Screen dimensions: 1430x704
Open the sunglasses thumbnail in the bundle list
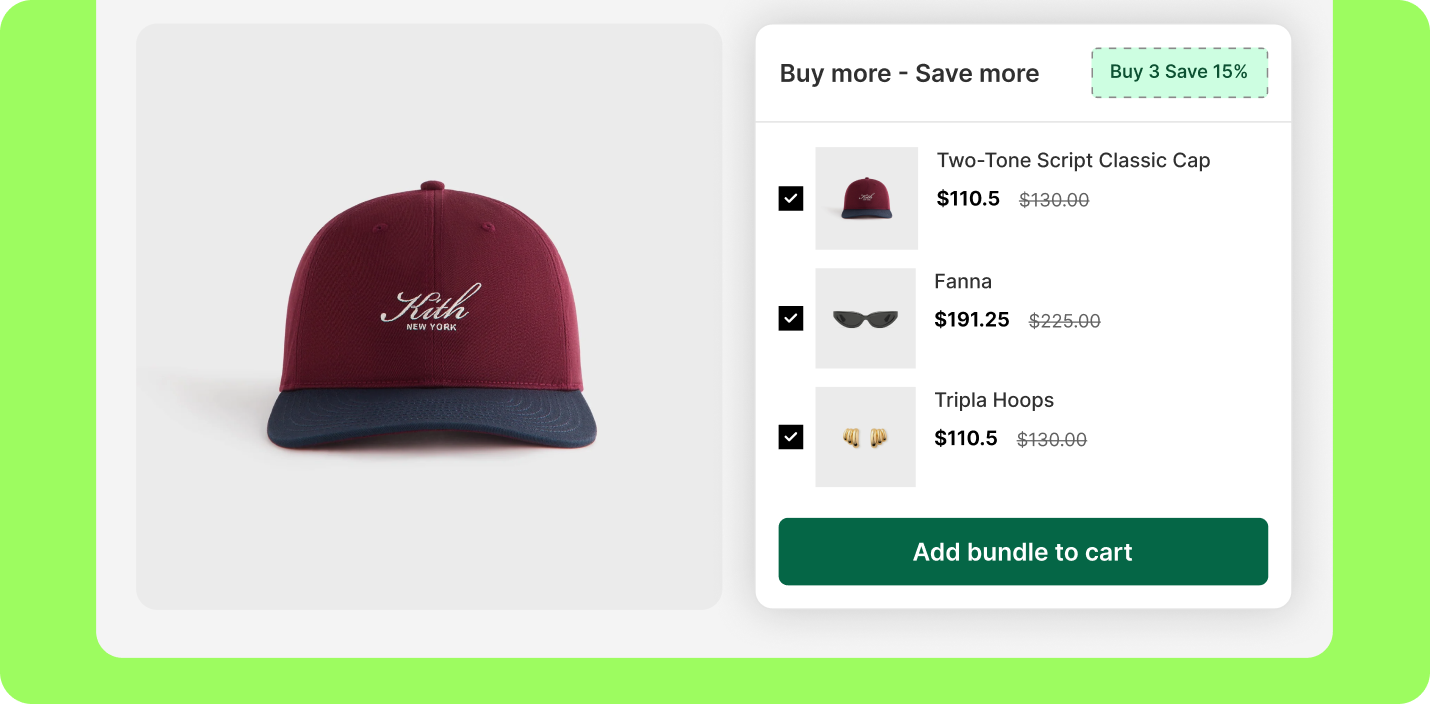point(865,318)
